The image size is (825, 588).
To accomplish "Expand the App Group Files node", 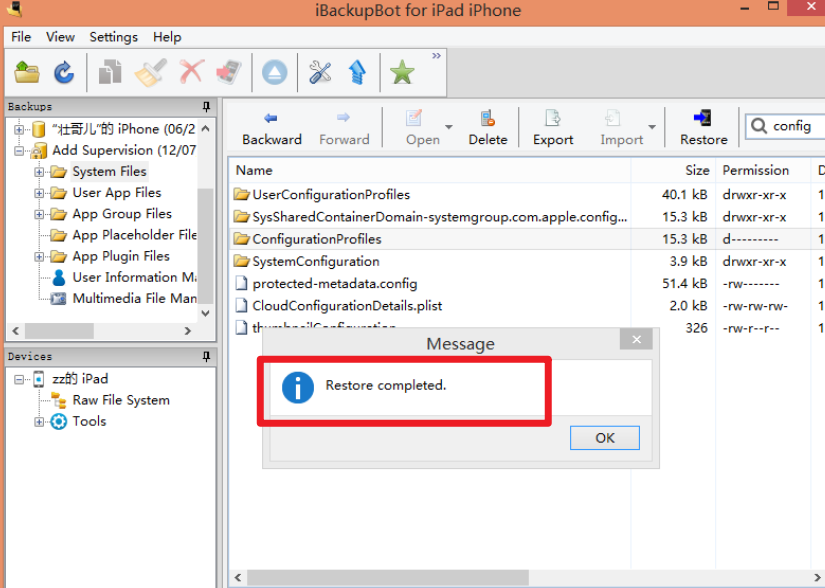I will click(x=39, y=214).
